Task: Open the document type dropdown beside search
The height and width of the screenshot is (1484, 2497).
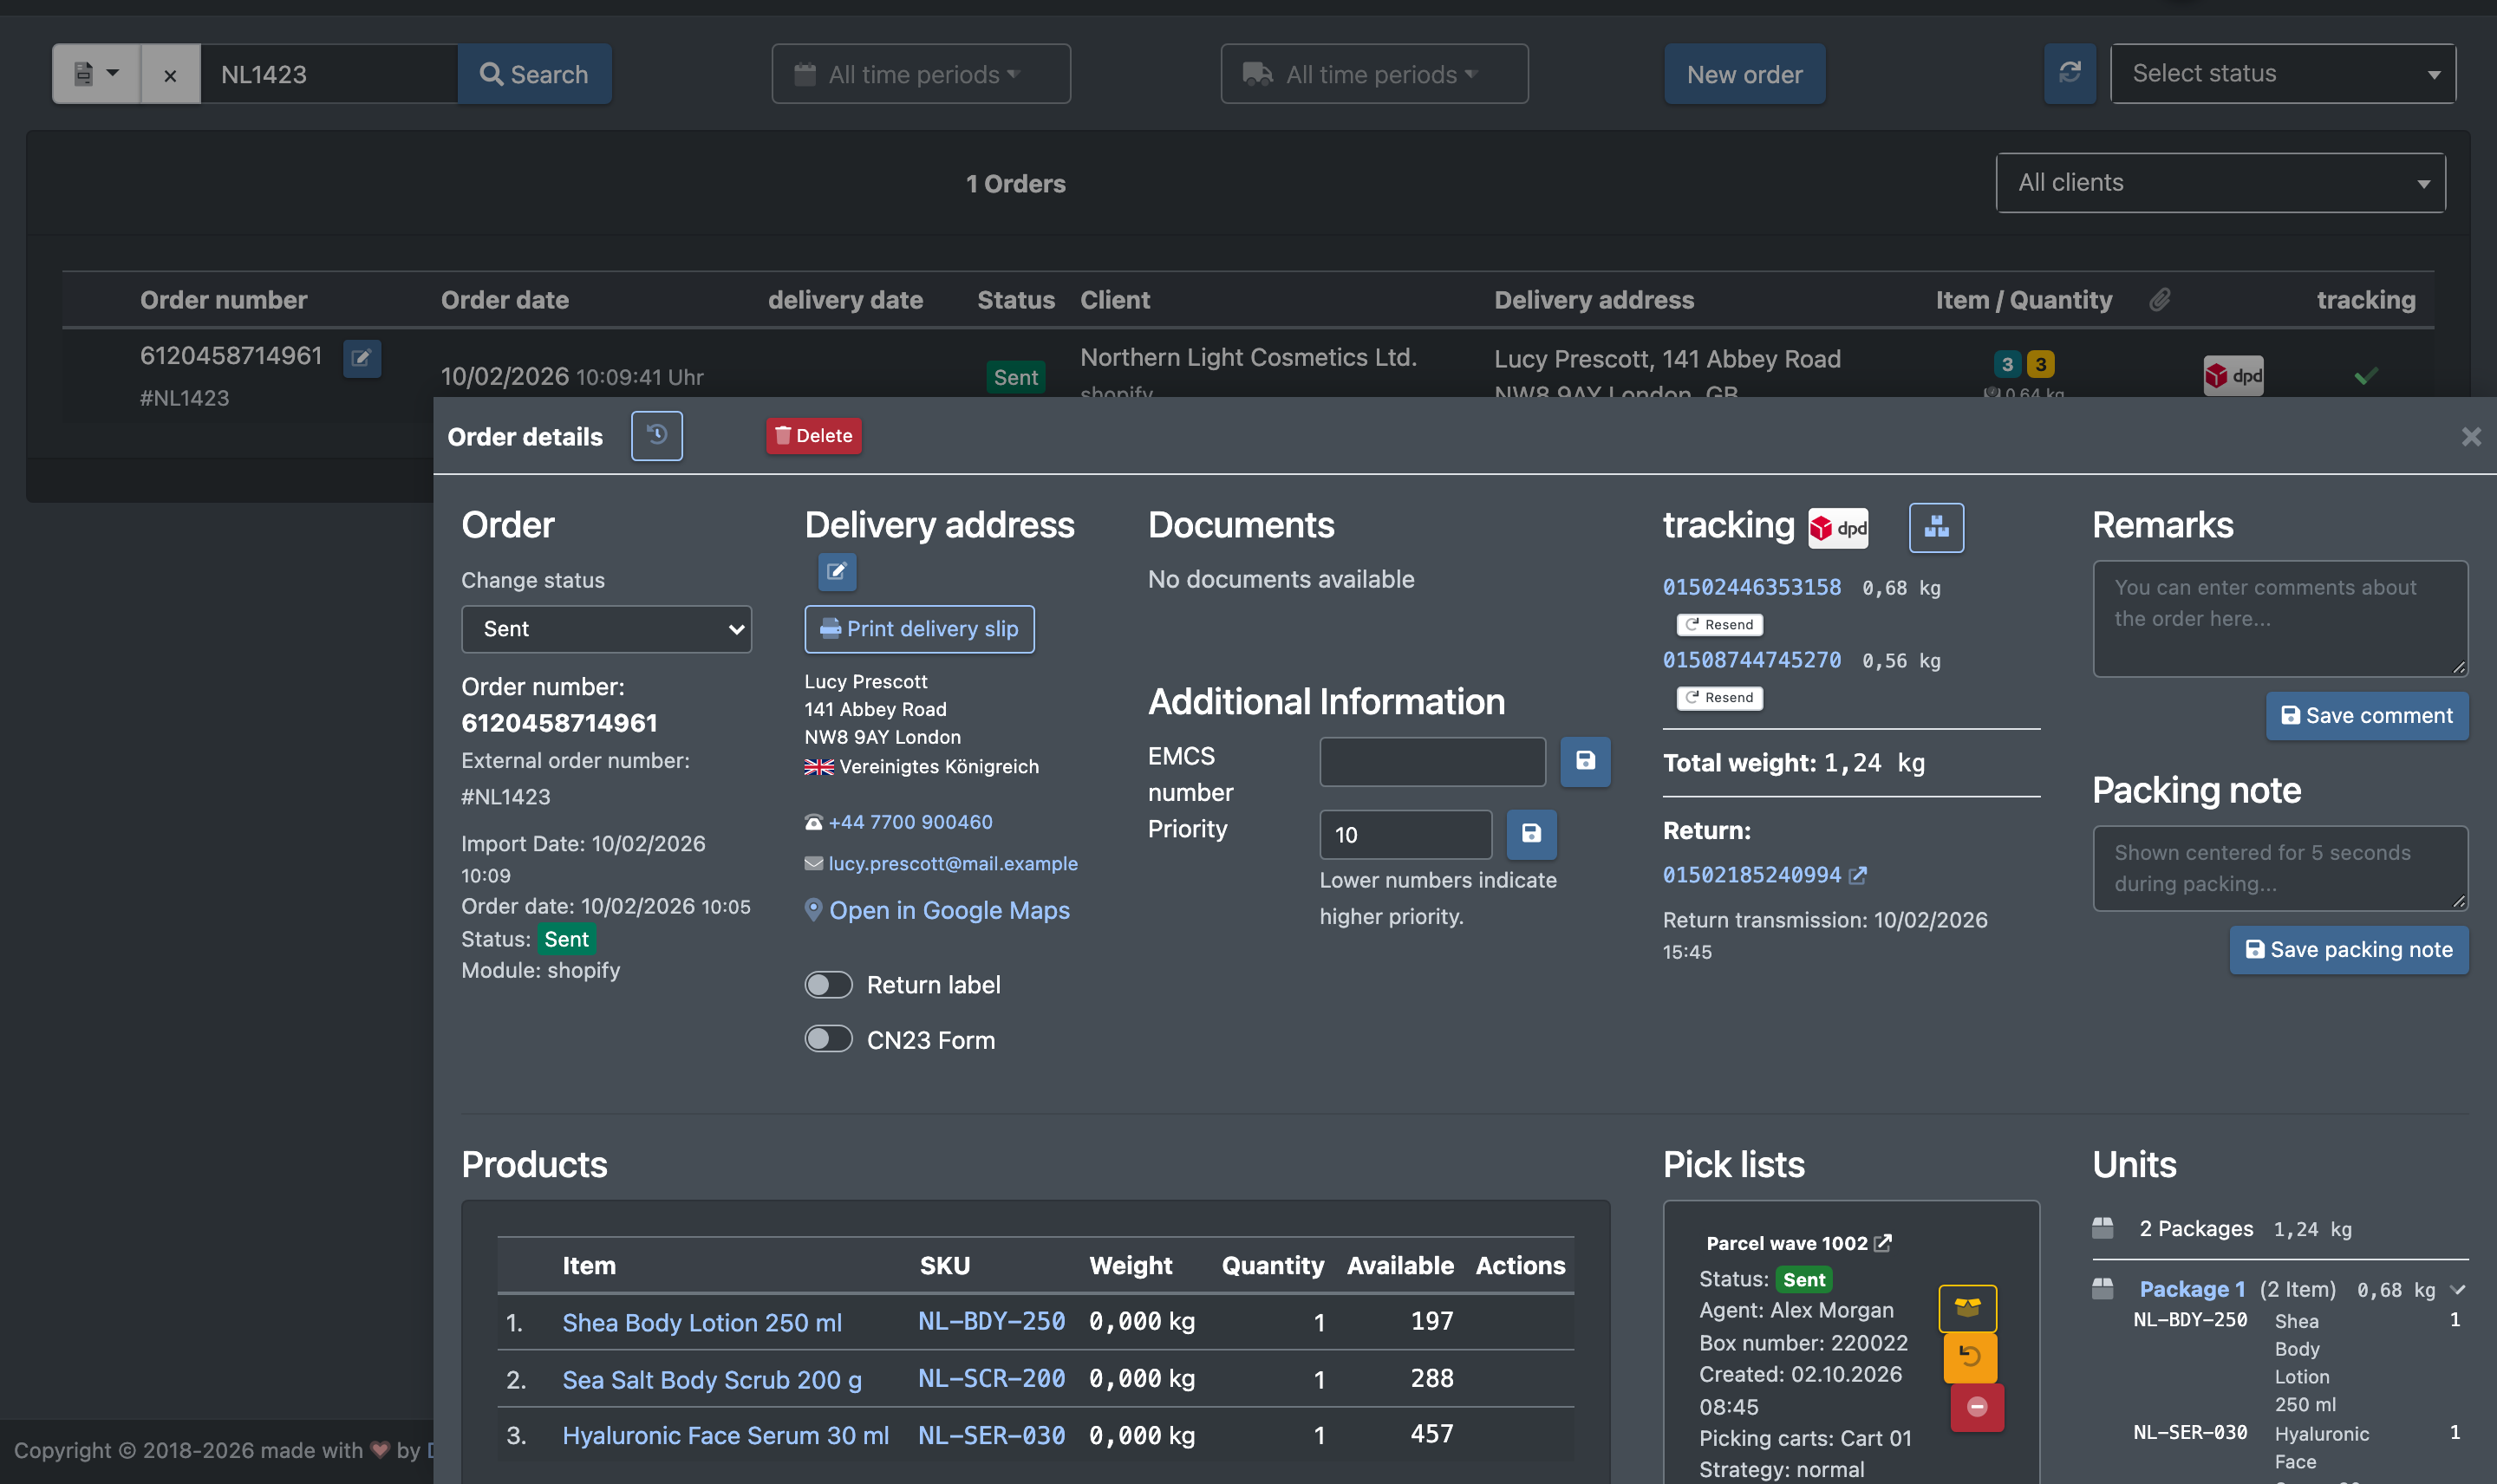Action: point(96,74)
